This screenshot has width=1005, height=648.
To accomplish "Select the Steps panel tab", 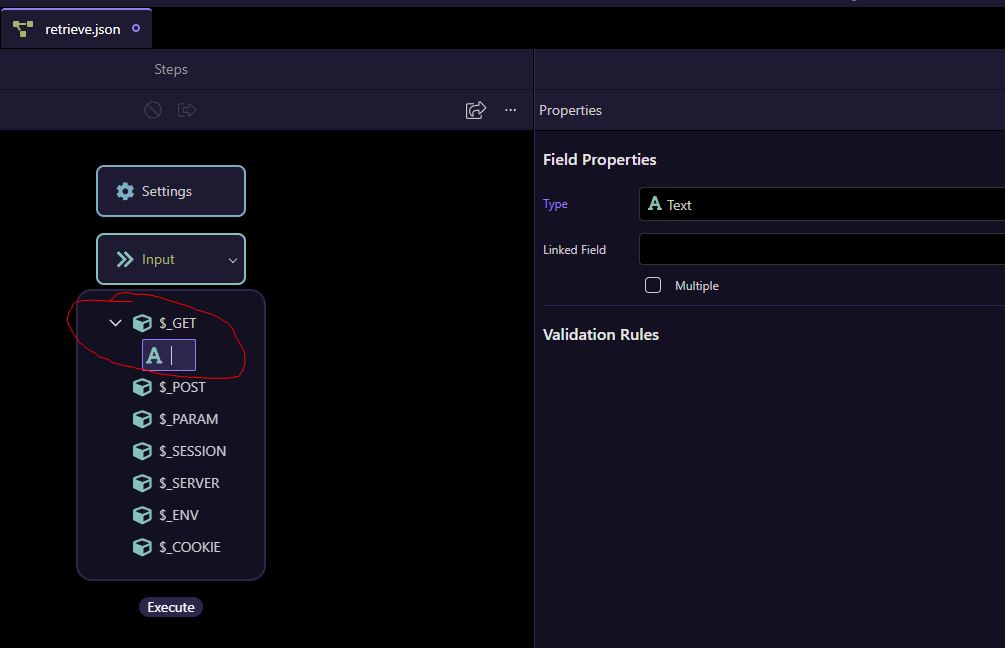I will tap(170, 69).
